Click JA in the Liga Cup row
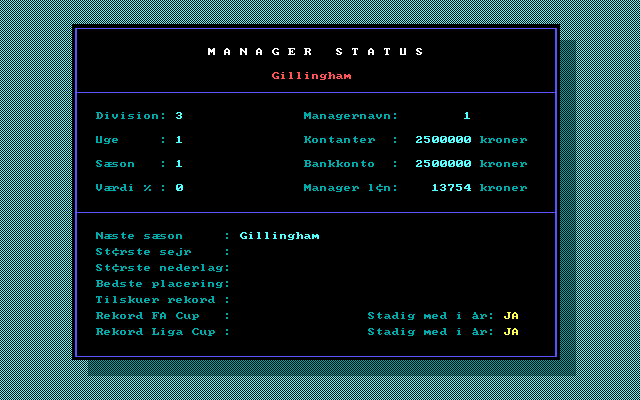Screen dimensions: 640x400 point(511,331)
